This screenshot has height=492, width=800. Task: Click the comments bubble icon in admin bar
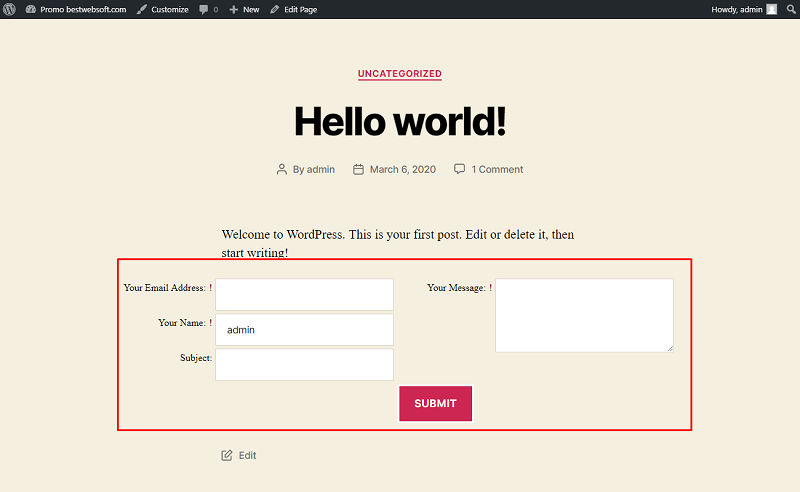click(x=204, y=9)
